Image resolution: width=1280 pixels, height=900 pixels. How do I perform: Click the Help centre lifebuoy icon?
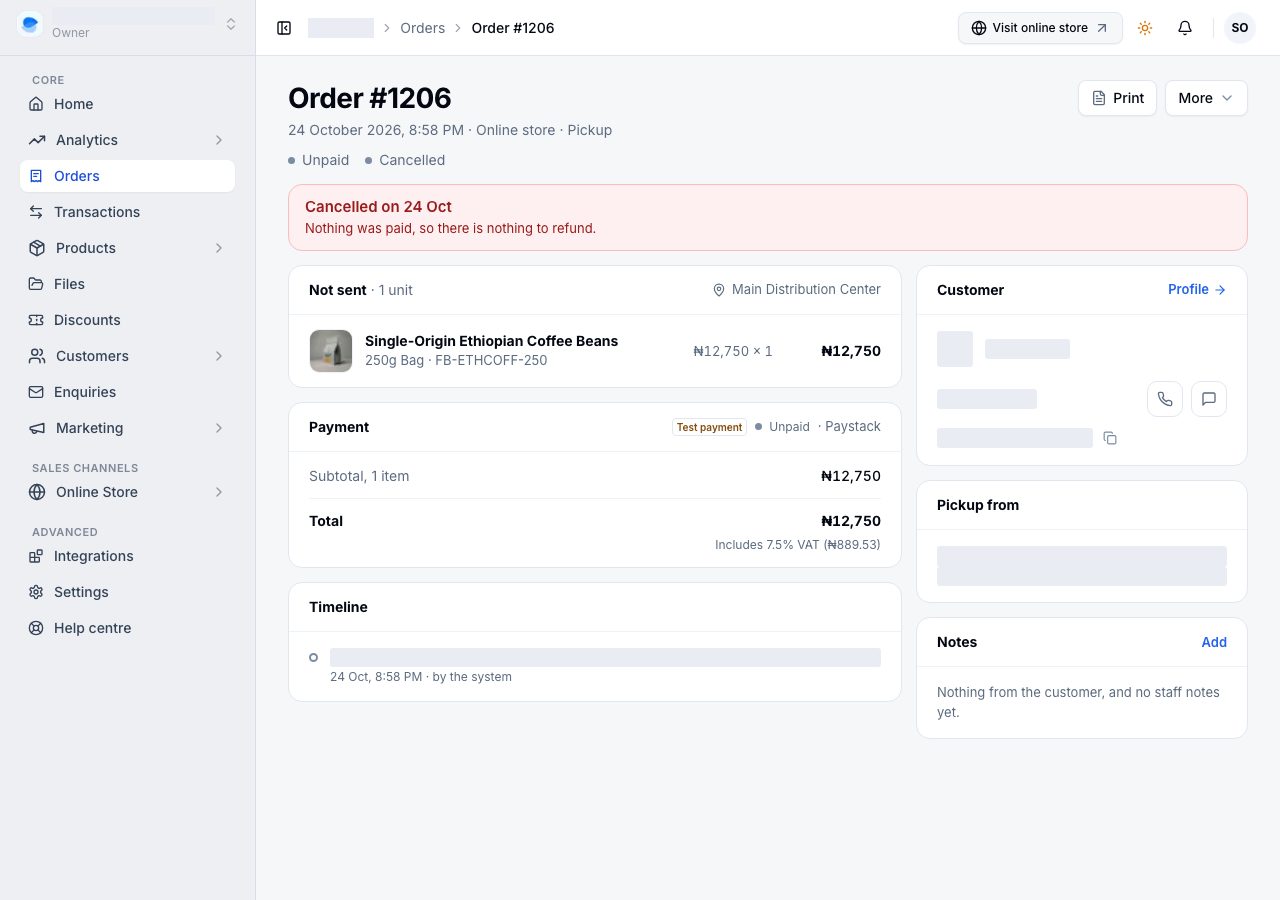point(36,628)
